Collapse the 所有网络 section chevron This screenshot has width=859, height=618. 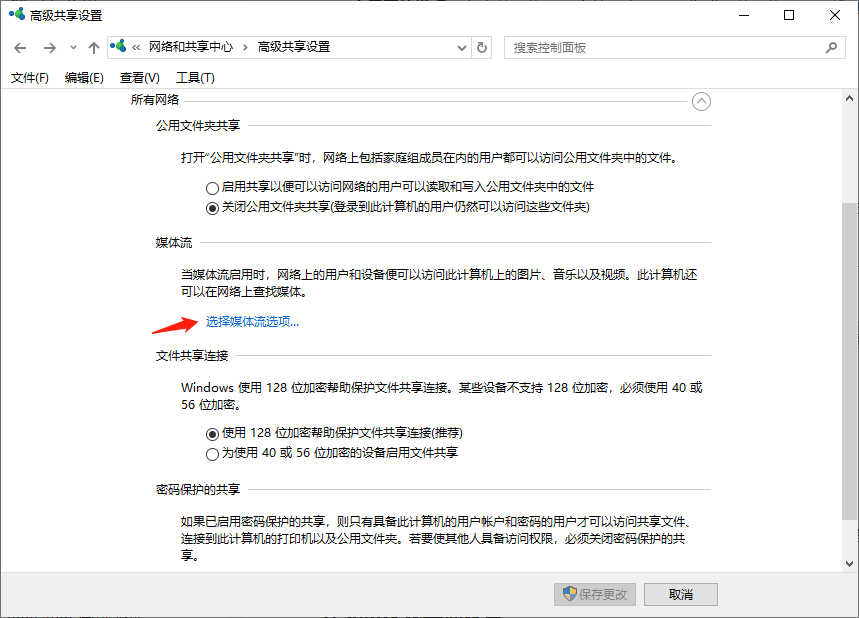coord(701,101)
